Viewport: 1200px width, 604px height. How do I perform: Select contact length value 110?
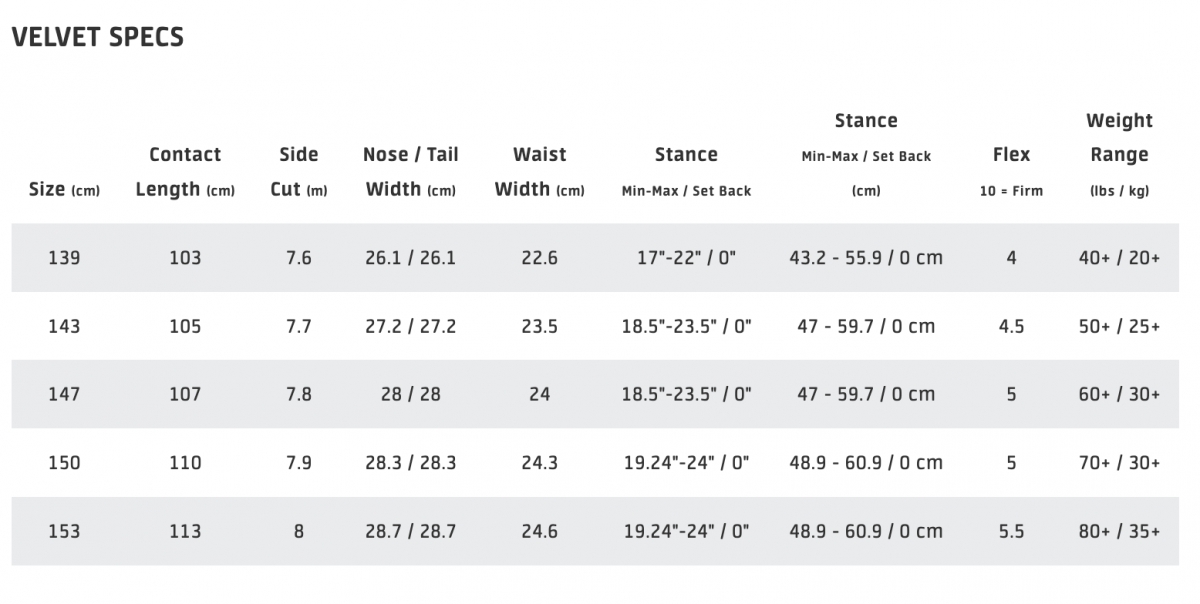coord(185,463)
